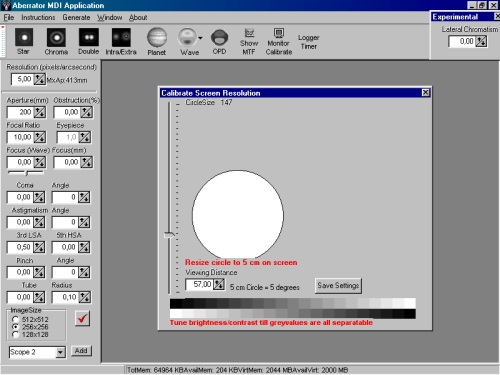Screen dimensions: 500x375
Task: Open the Wave front icon
Action: point(188,41)
